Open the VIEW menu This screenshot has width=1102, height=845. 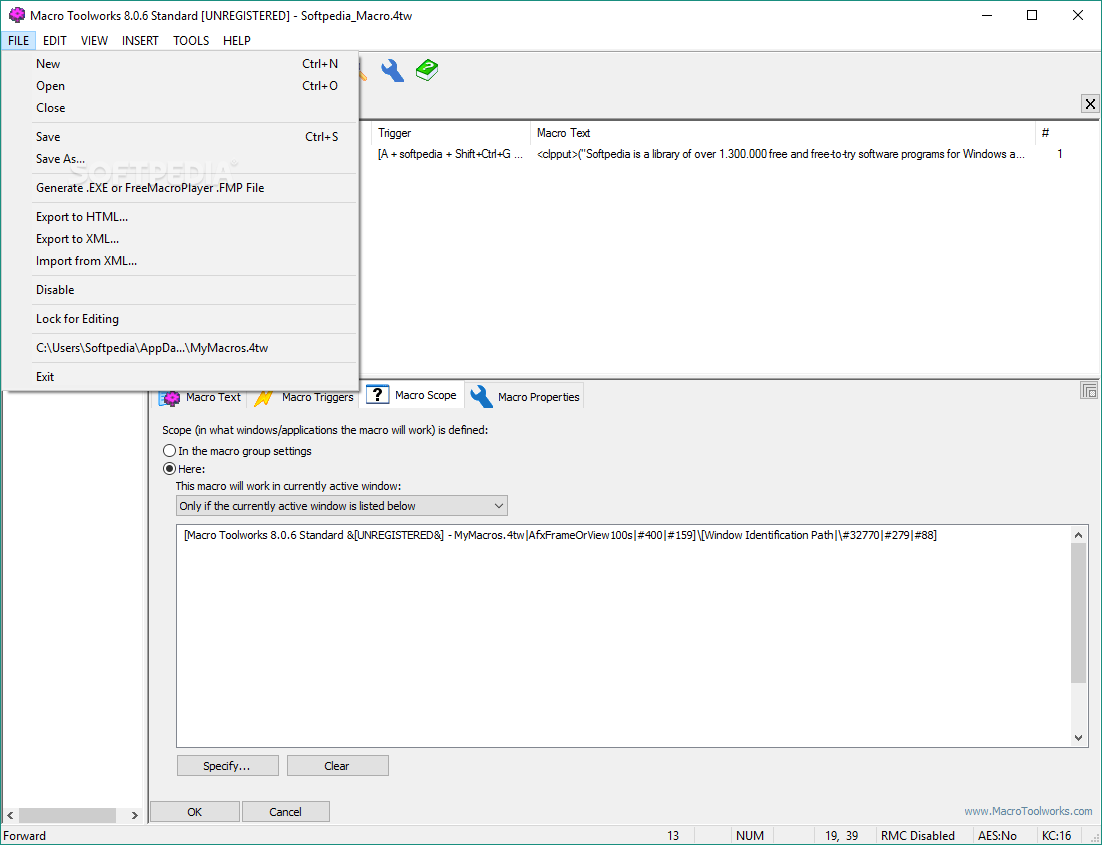(94, 41)
